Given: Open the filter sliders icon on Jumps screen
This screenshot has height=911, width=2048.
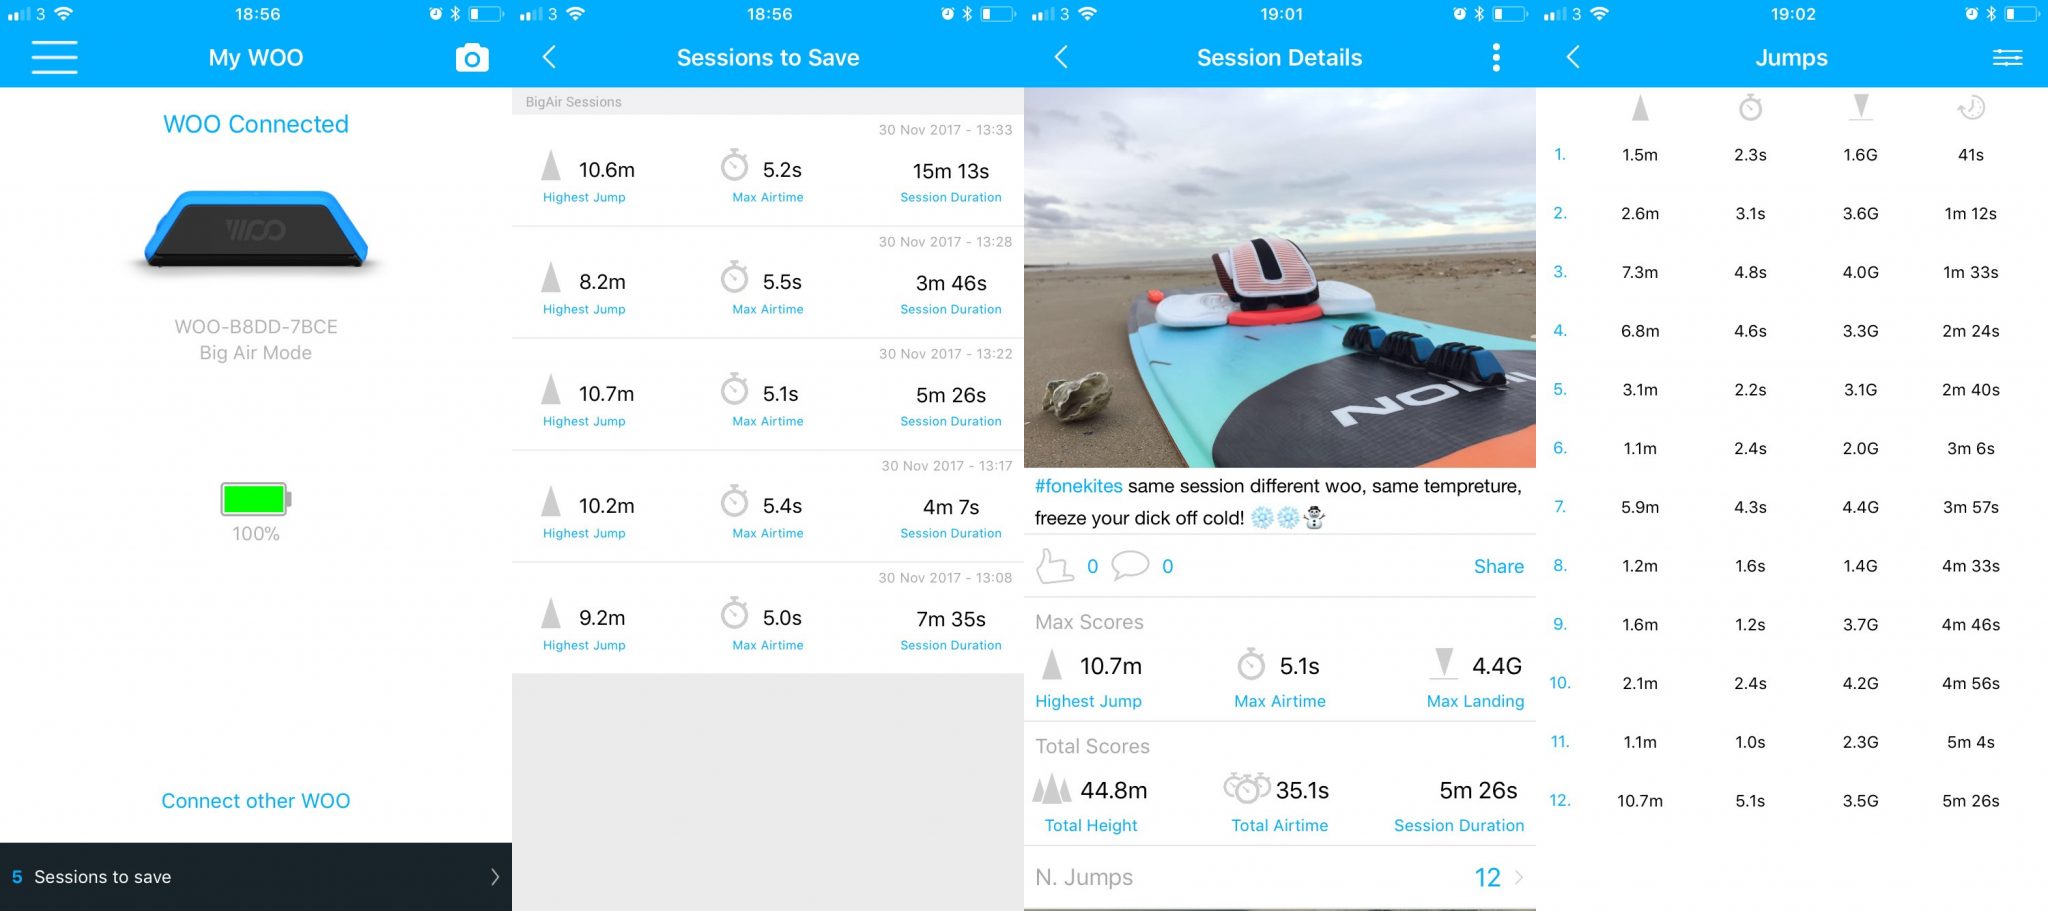Looking at the screenshot, I should tap(2007, 58).
